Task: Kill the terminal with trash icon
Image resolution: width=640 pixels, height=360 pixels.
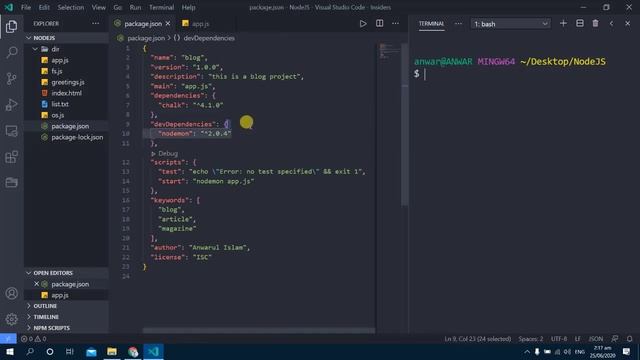Action: 596,24
